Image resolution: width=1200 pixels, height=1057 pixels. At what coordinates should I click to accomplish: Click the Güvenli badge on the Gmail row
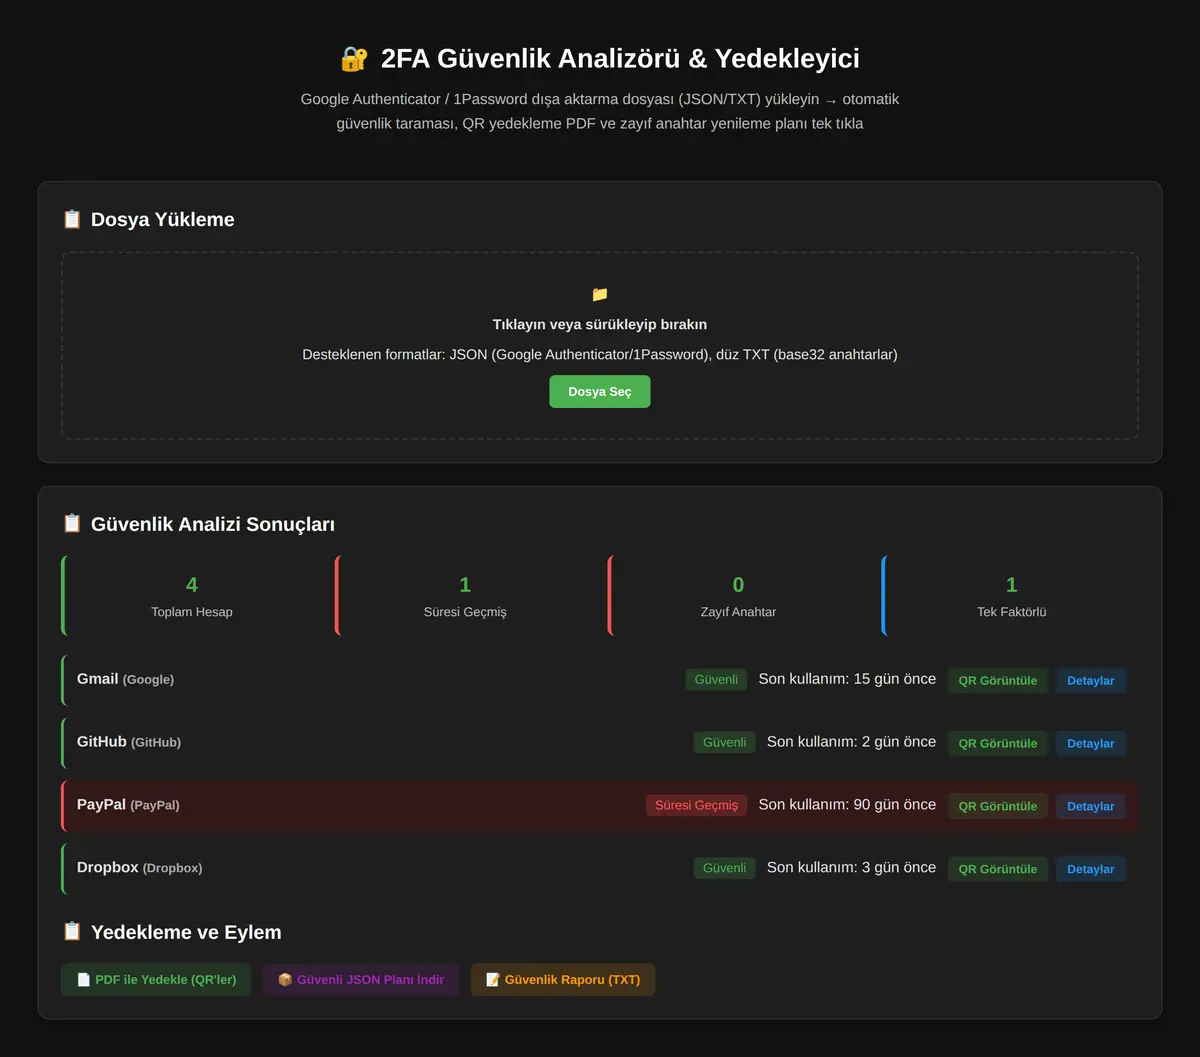pos(716,680)
